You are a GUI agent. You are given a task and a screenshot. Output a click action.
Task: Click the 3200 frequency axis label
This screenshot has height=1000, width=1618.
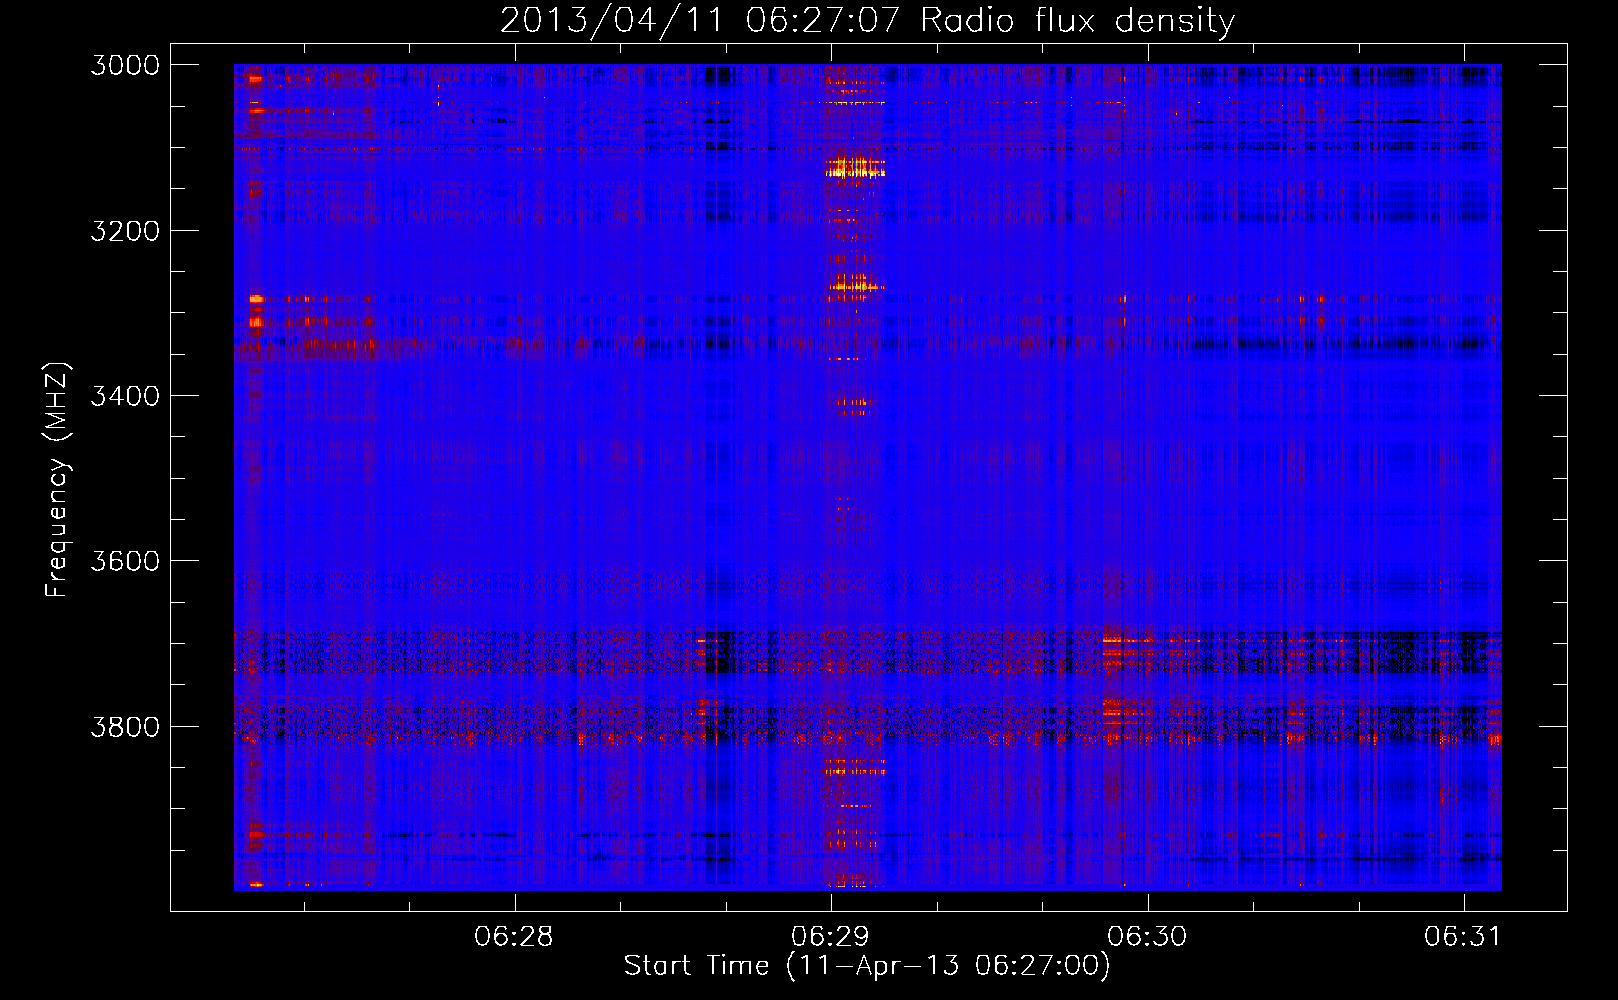[x=125, y=230]
